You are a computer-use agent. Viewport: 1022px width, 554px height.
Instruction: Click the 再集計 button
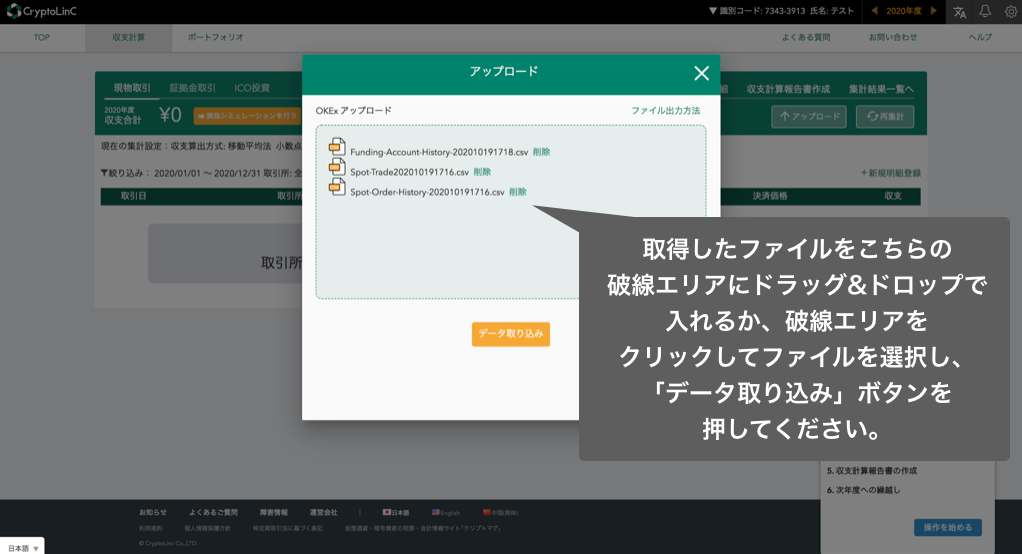point(885,117)
